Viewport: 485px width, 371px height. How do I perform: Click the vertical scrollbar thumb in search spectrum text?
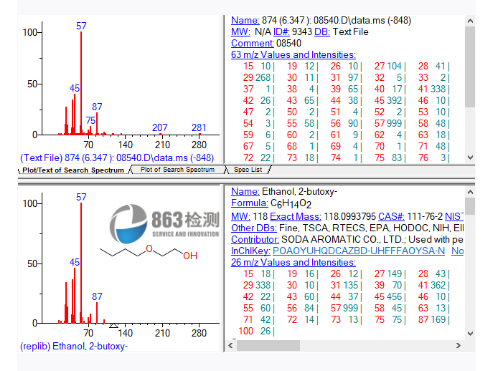tap(470, 67)
